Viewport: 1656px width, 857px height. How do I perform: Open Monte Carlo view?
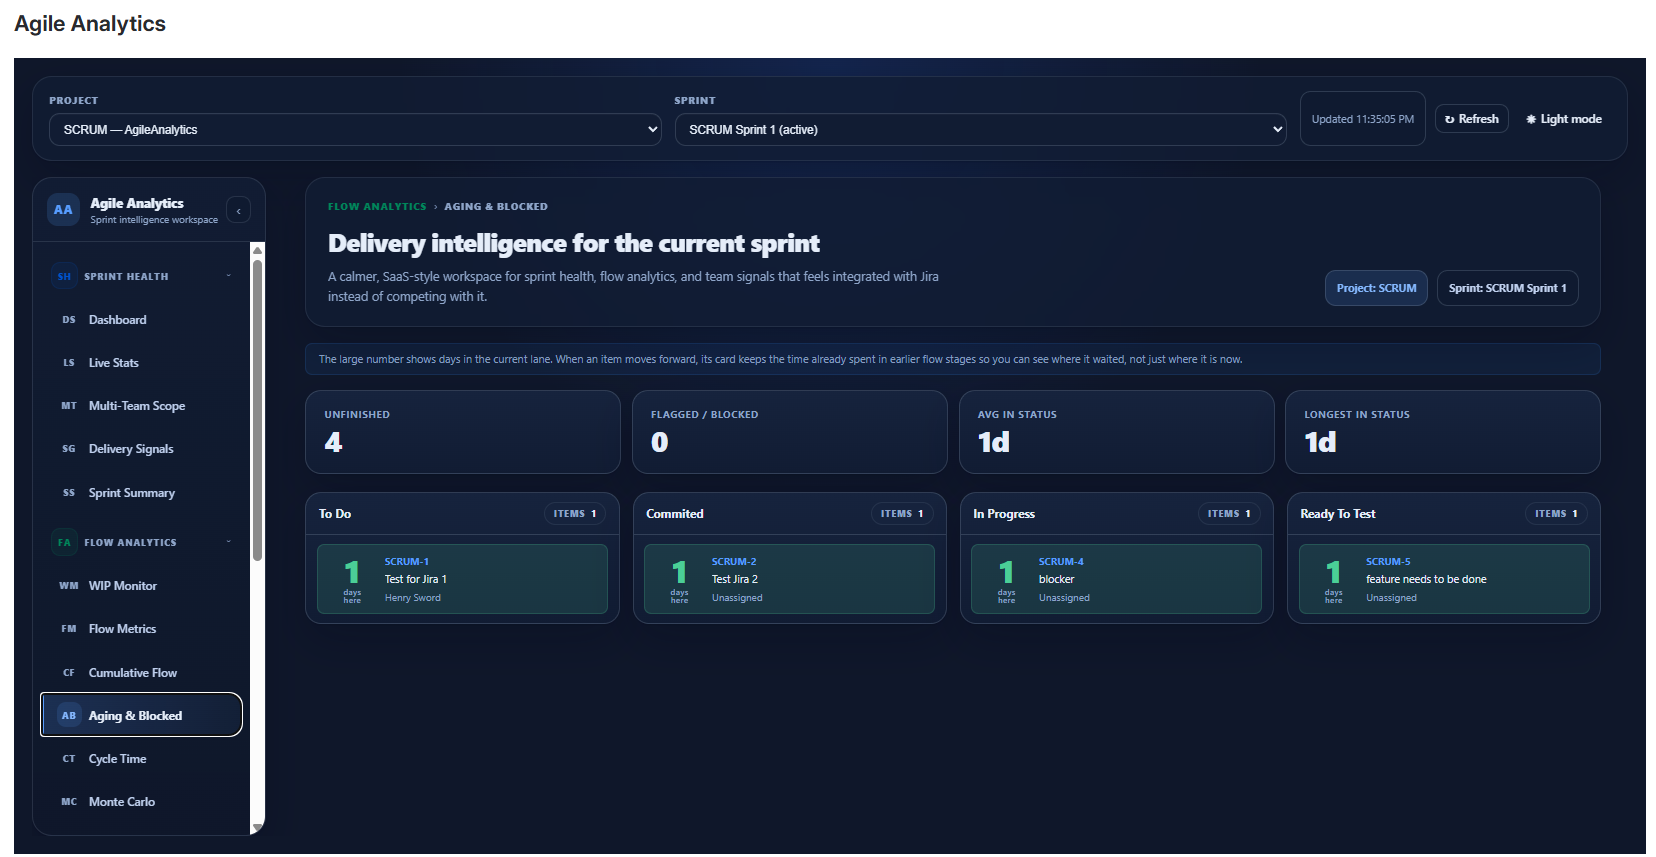142,802
